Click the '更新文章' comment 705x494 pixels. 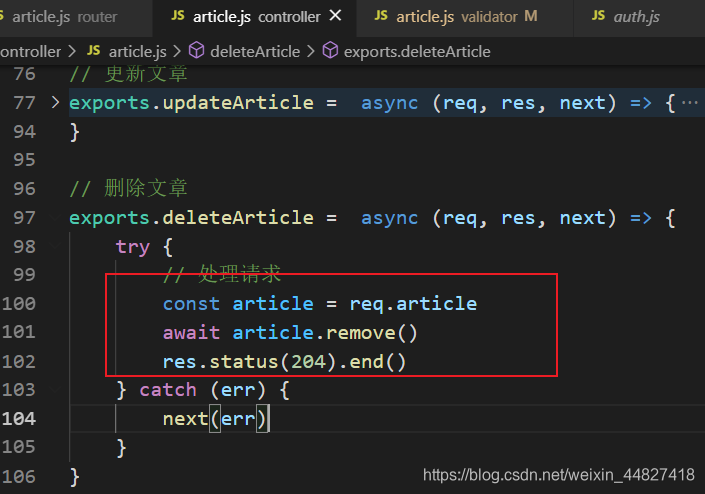pyautogui.click(x=146, y=74)
